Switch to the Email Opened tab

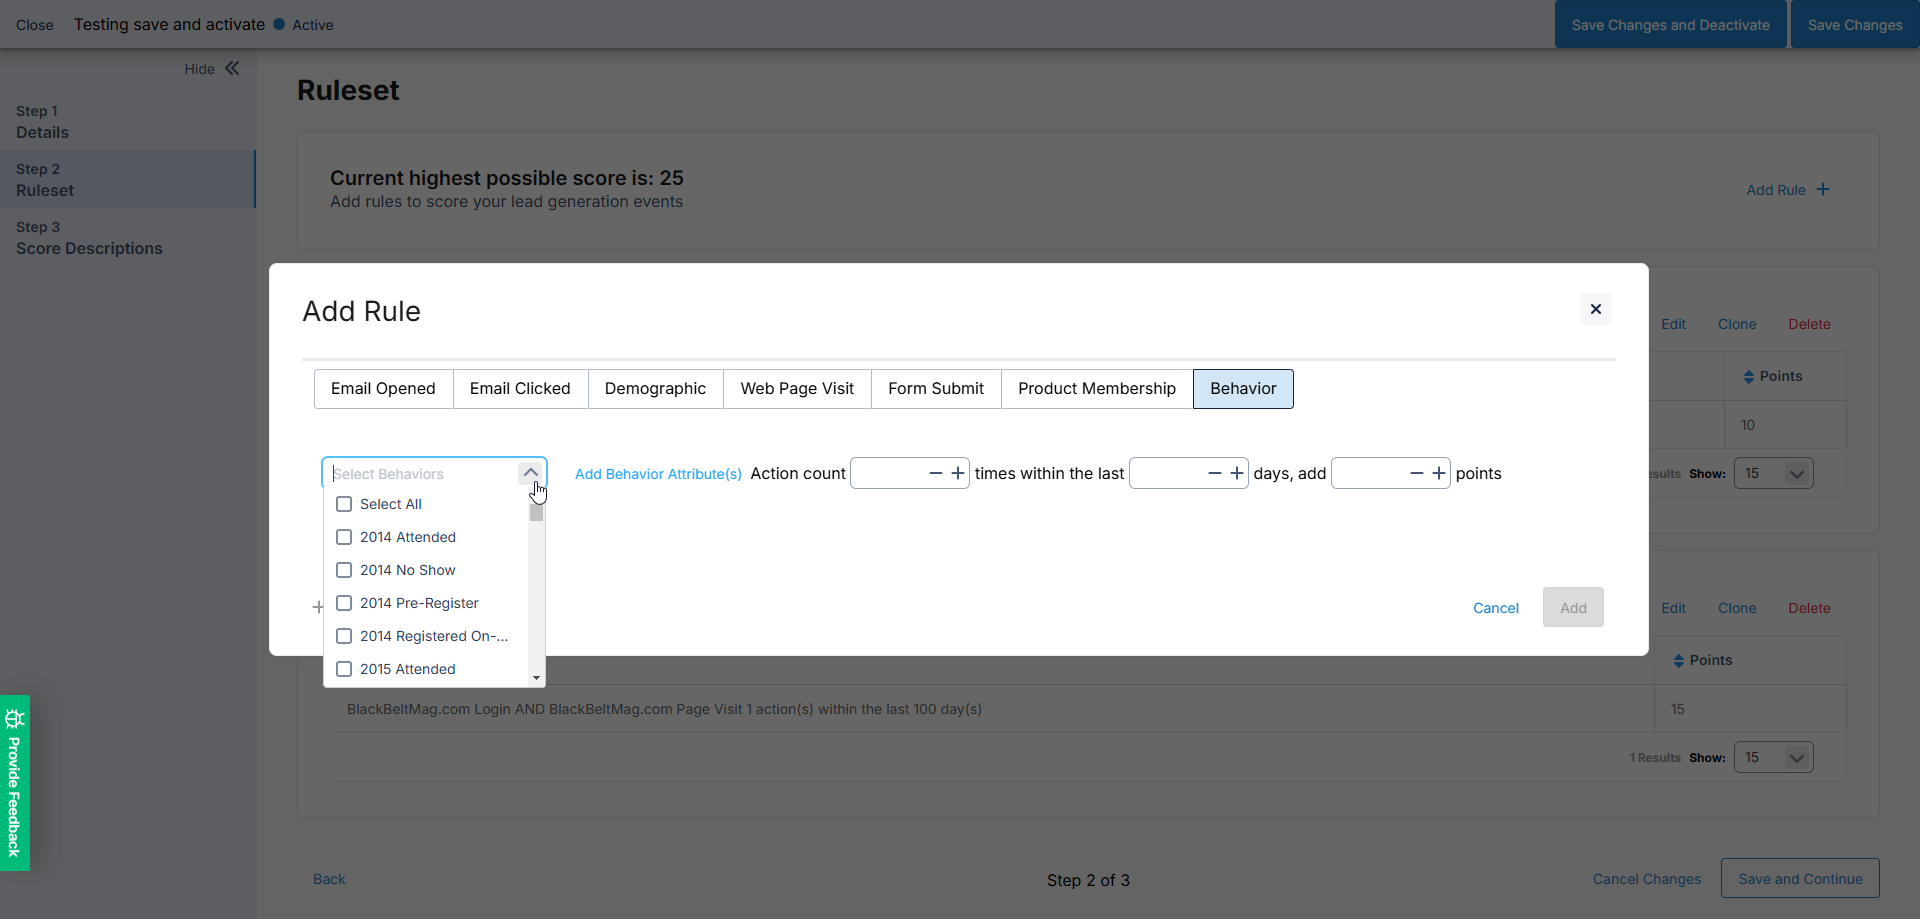(383, 389)
